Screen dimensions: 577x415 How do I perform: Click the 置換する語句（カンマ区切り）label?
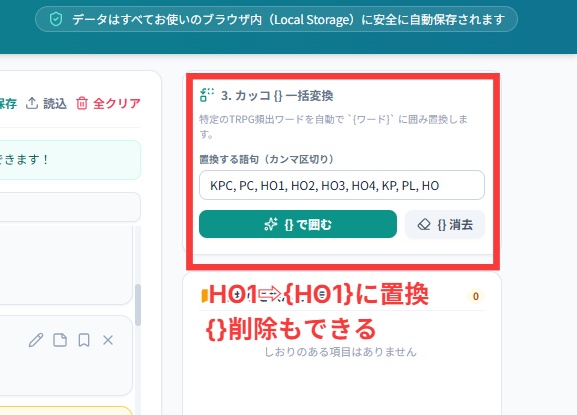click(x=267, y=159)
